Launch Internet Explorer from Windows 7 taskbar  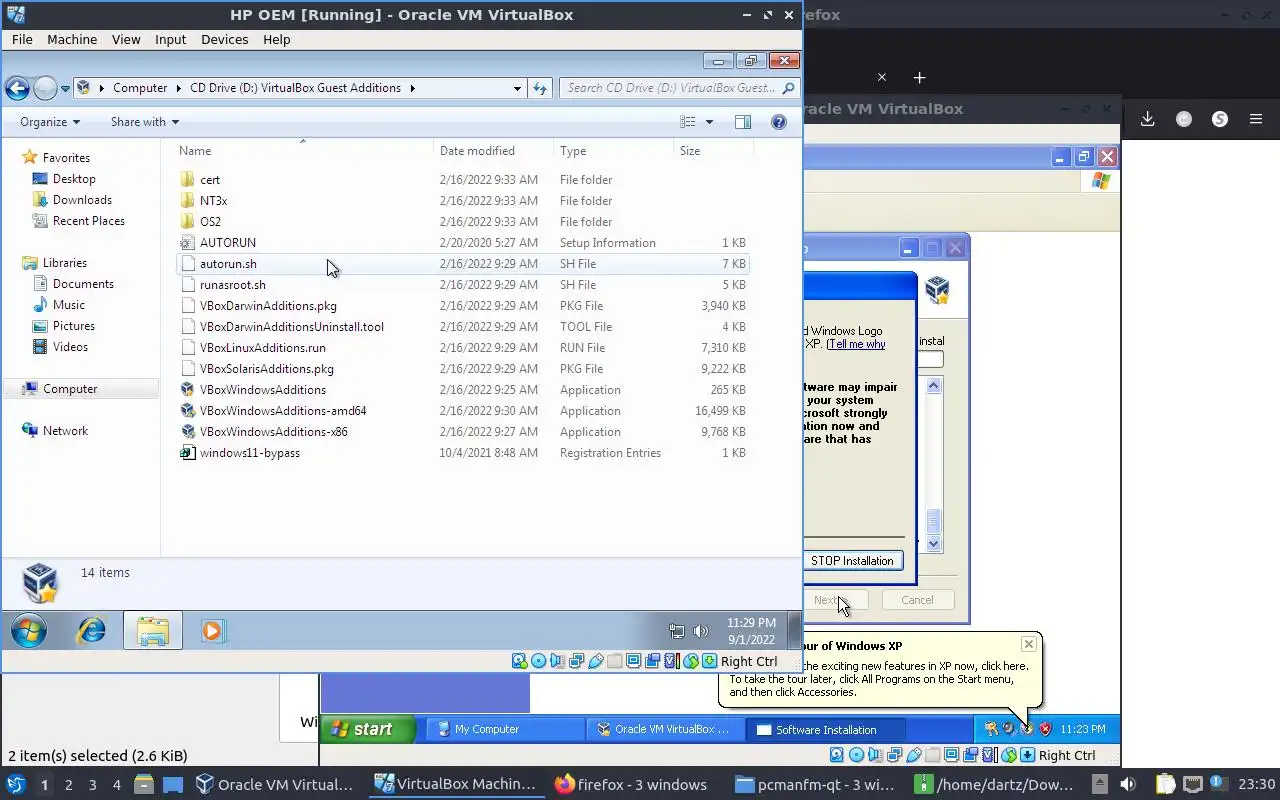[92, 631]
